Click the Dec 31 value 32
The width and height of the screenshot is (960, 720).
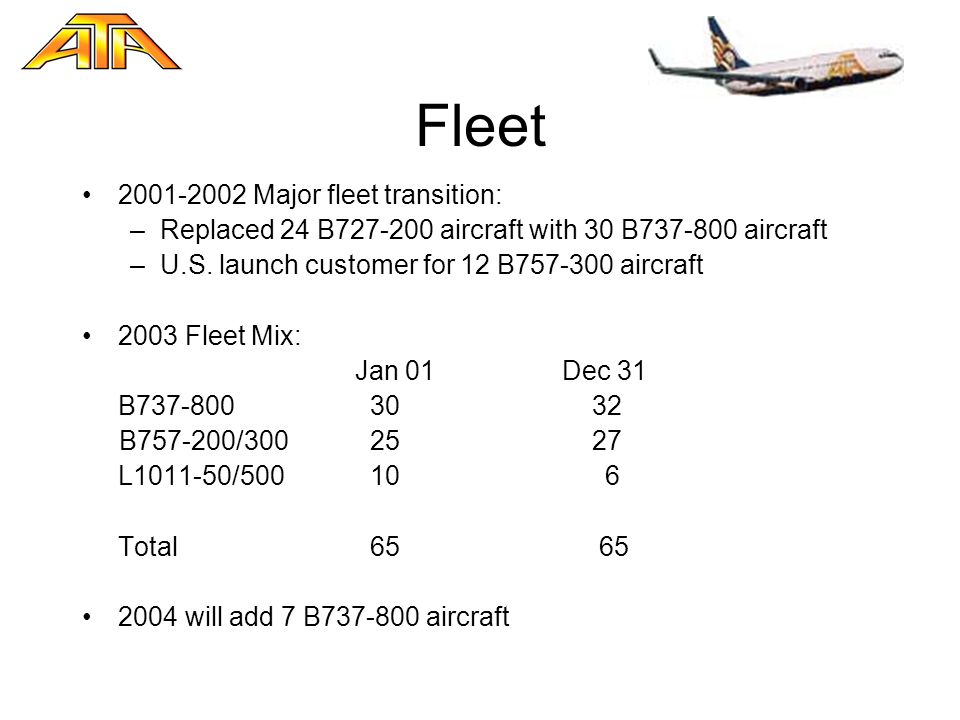pyautogui.click(x=607, y=405)
